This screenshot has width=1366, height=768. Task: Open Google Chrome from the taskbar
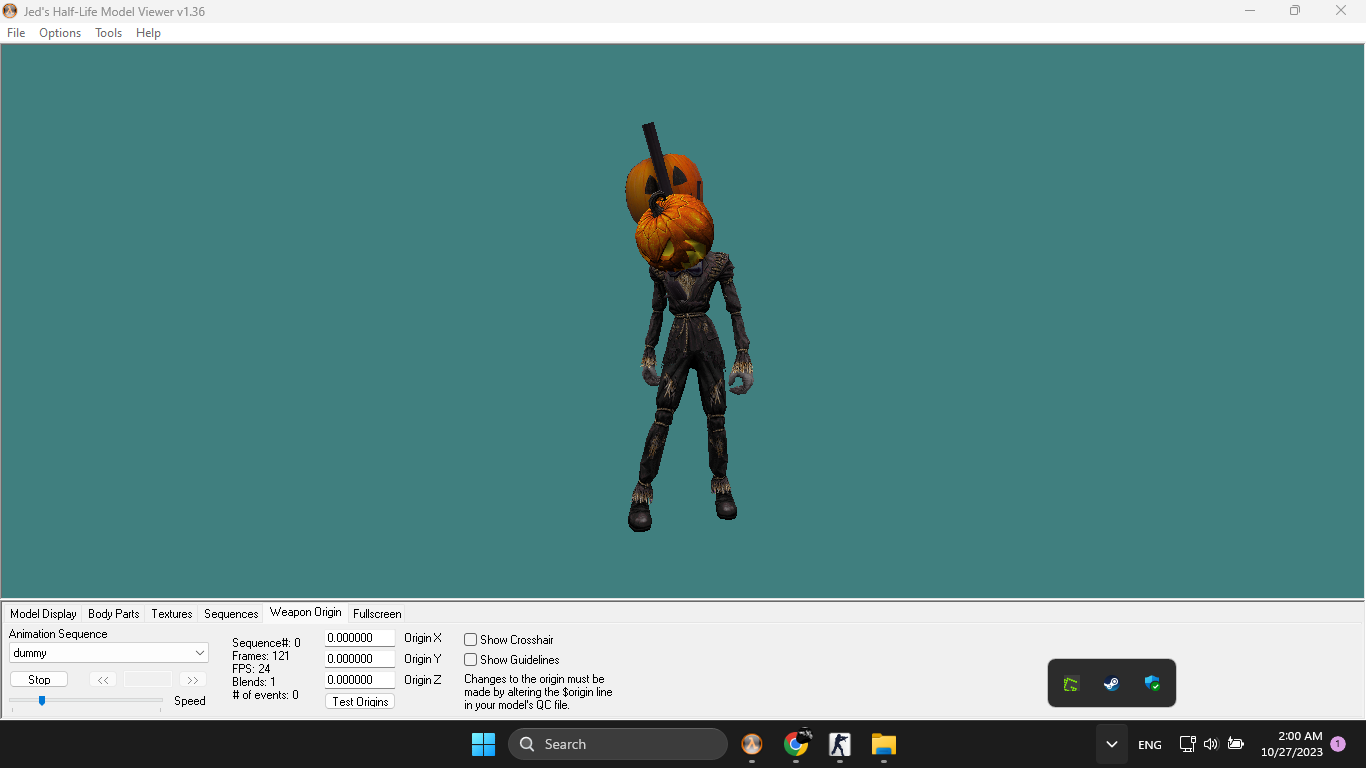click(796, 744)
